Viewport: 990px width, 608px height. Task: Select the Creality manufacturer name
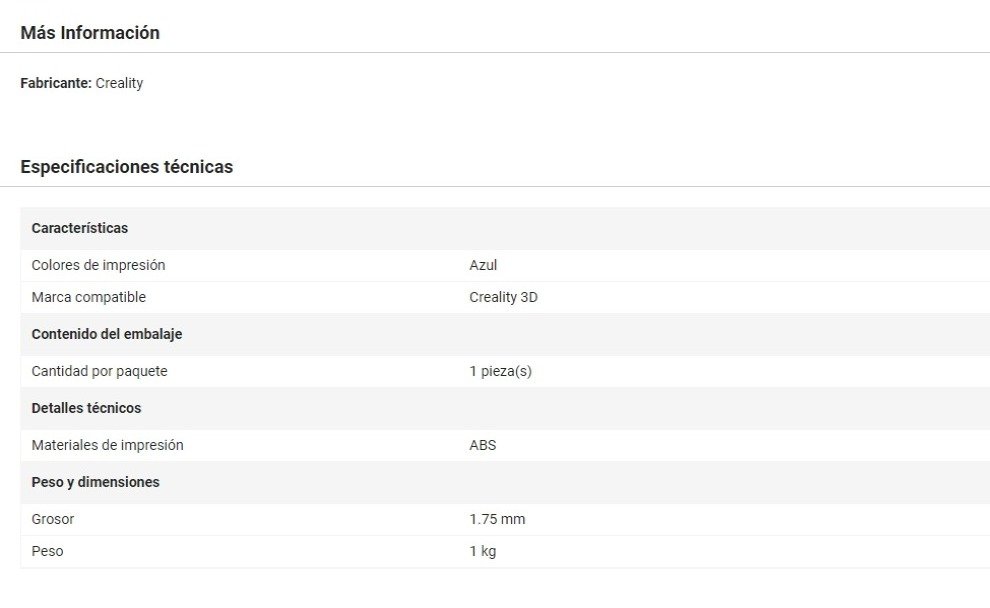click(119, 83)
